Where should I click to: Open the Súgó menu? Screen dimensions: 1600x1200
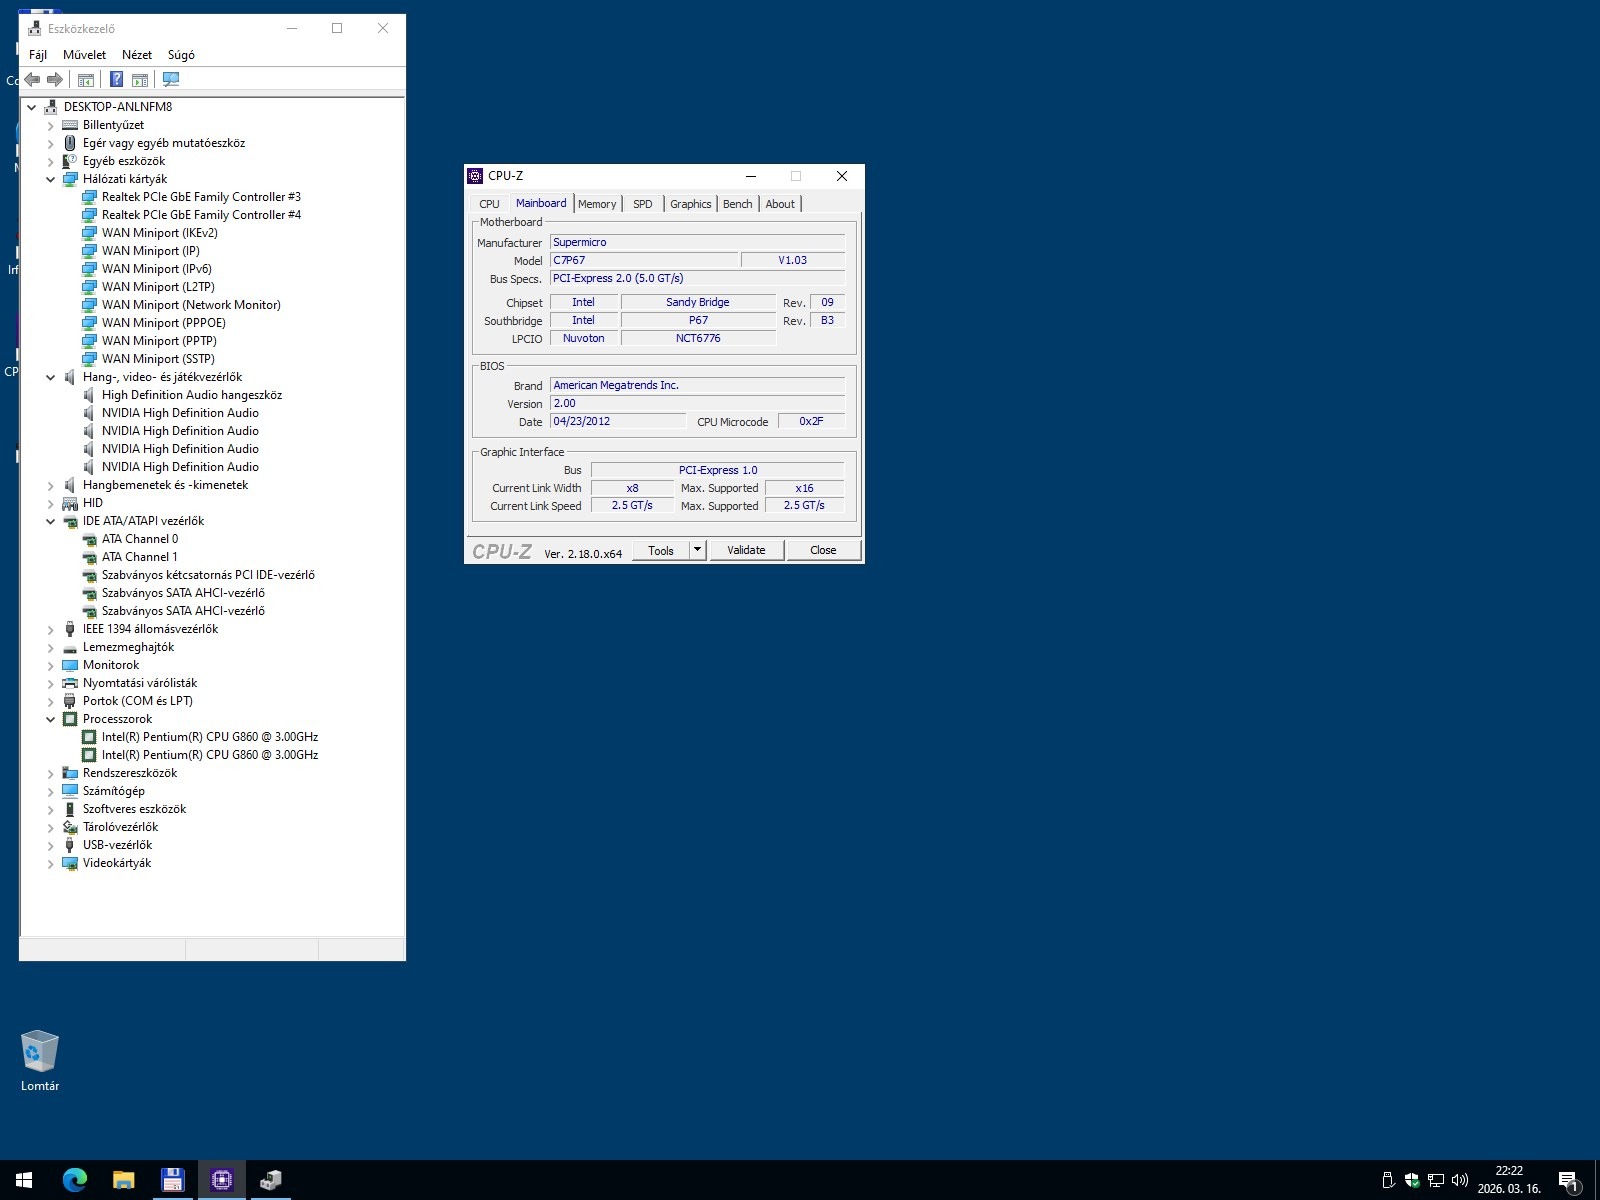(181, 55)
